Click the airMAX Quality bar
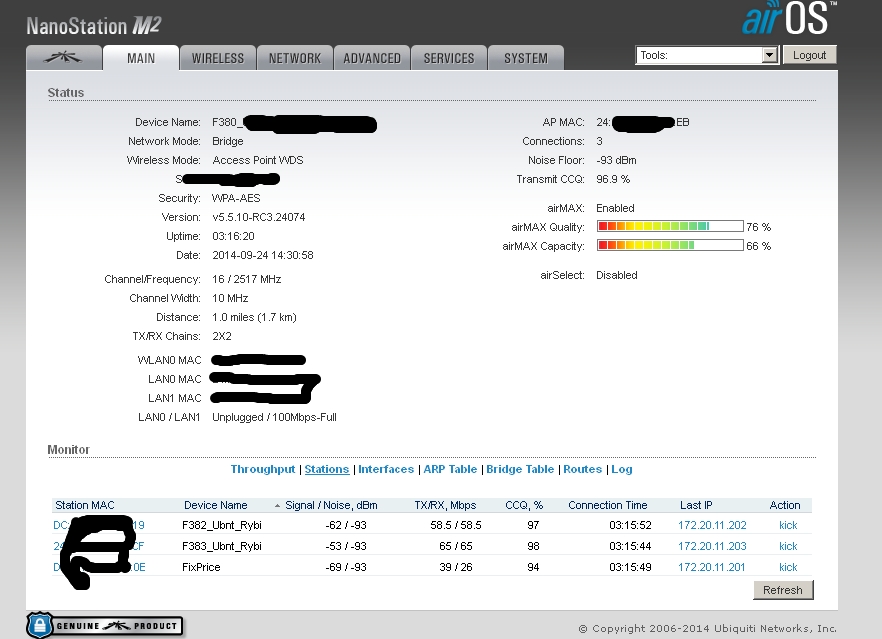The width and height of the screenshot is (882, 639). [x=669, y=227]
